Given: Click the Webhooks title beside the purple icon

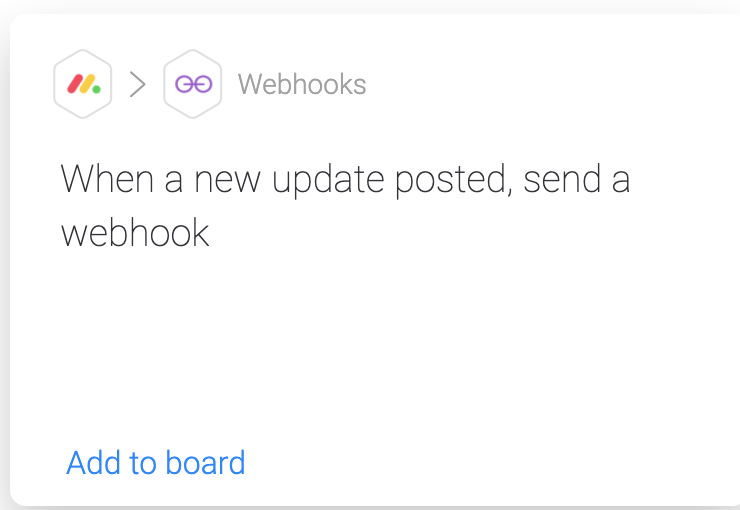Looking at the screenshot, I should click(x=302, y=84).
